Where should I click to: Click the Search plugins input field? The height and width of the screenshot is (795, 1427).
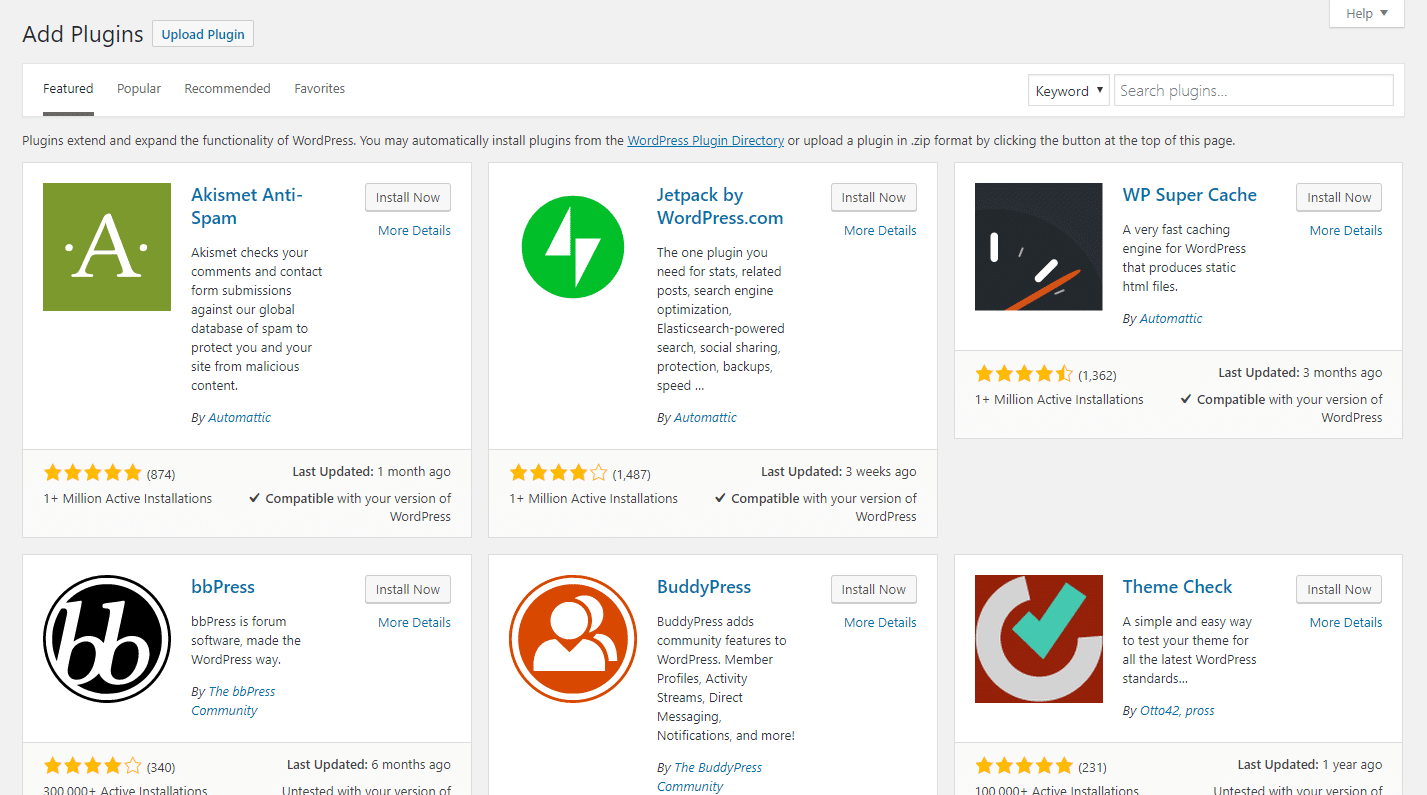pos(1253,90)
